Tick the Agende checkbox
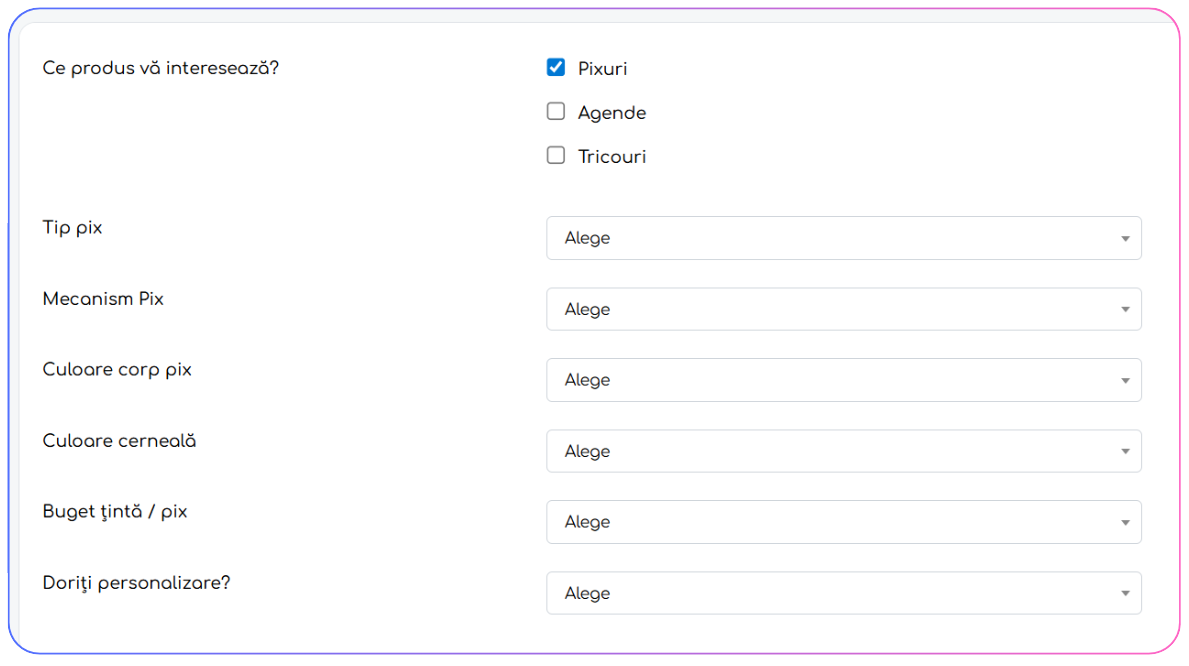1189x666 pixels. click(x=556, y=112)
